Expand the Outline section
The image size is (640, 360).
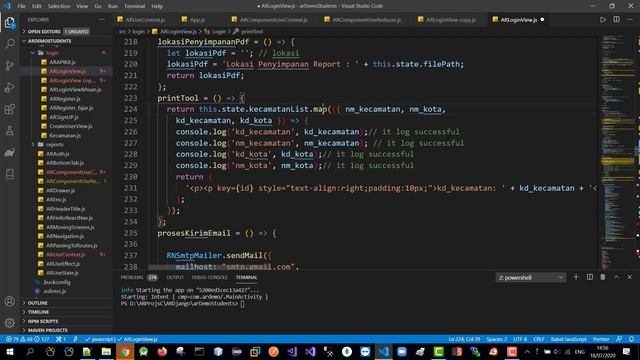point(67,303)
